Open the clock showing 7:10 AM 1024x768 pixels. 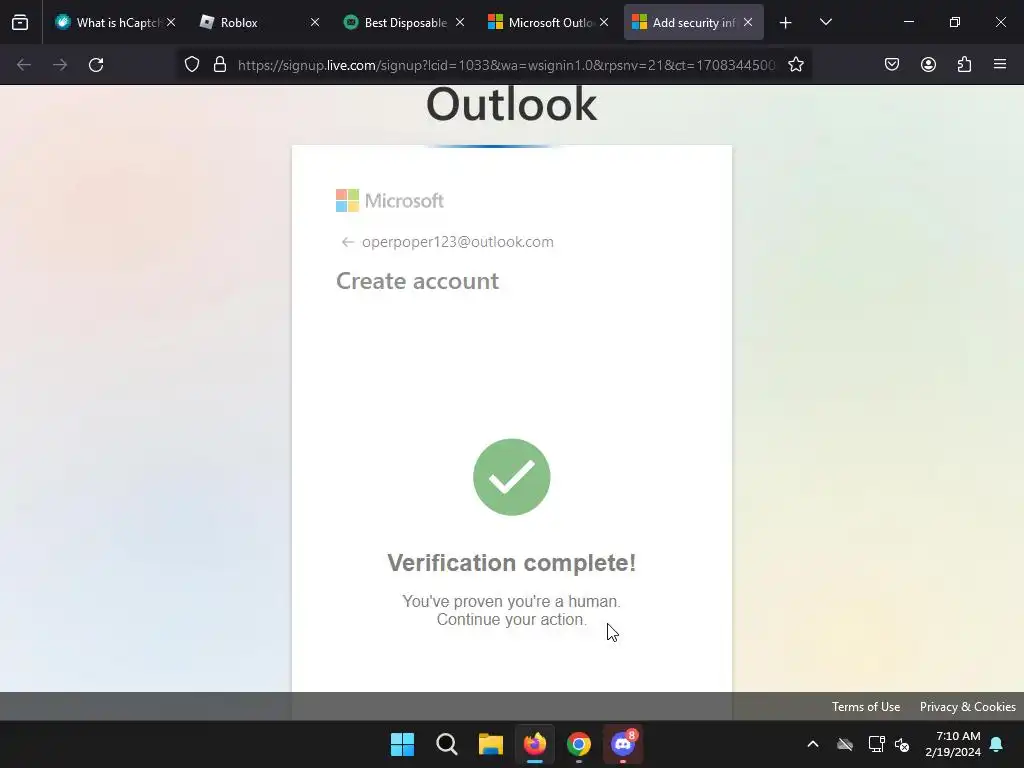tap(953, 744)
